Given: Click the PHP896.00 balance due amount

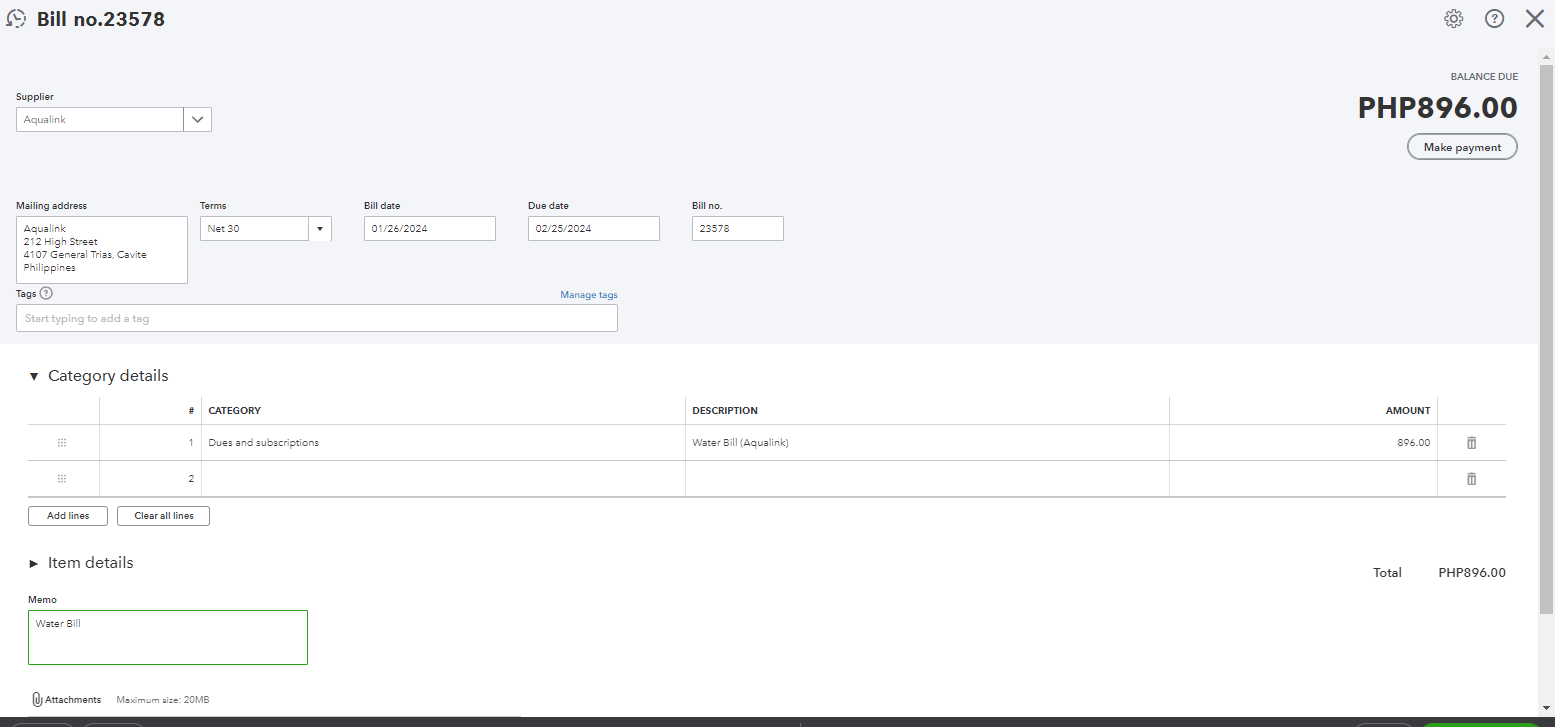Looking at the screenshot, I should (1437, 108).
